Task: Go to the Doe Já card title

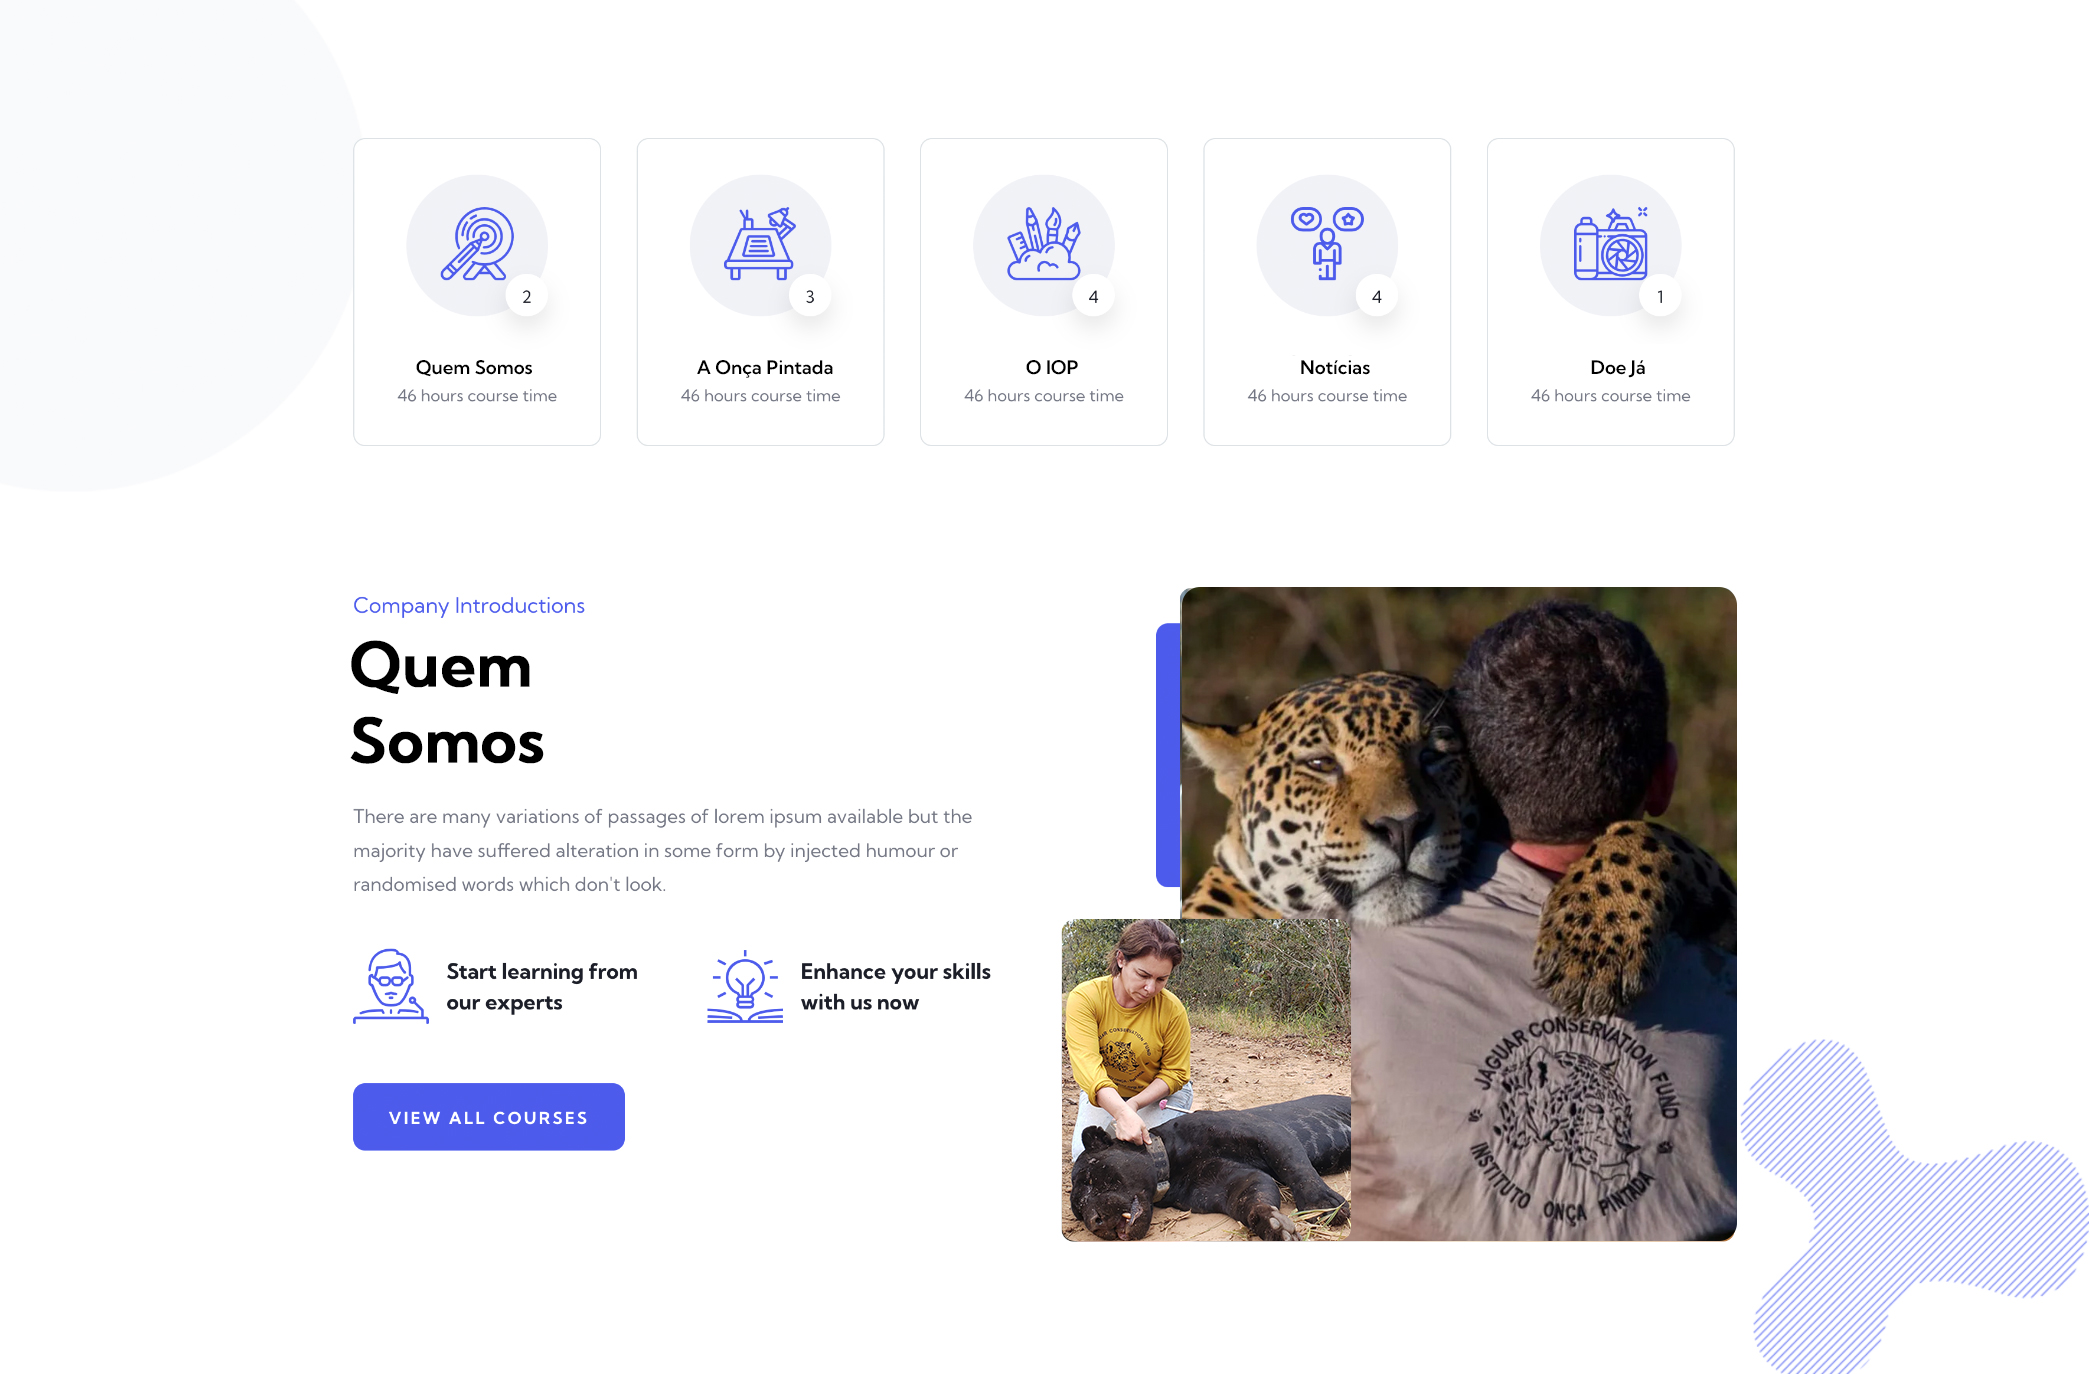Action: (1618, 367)
